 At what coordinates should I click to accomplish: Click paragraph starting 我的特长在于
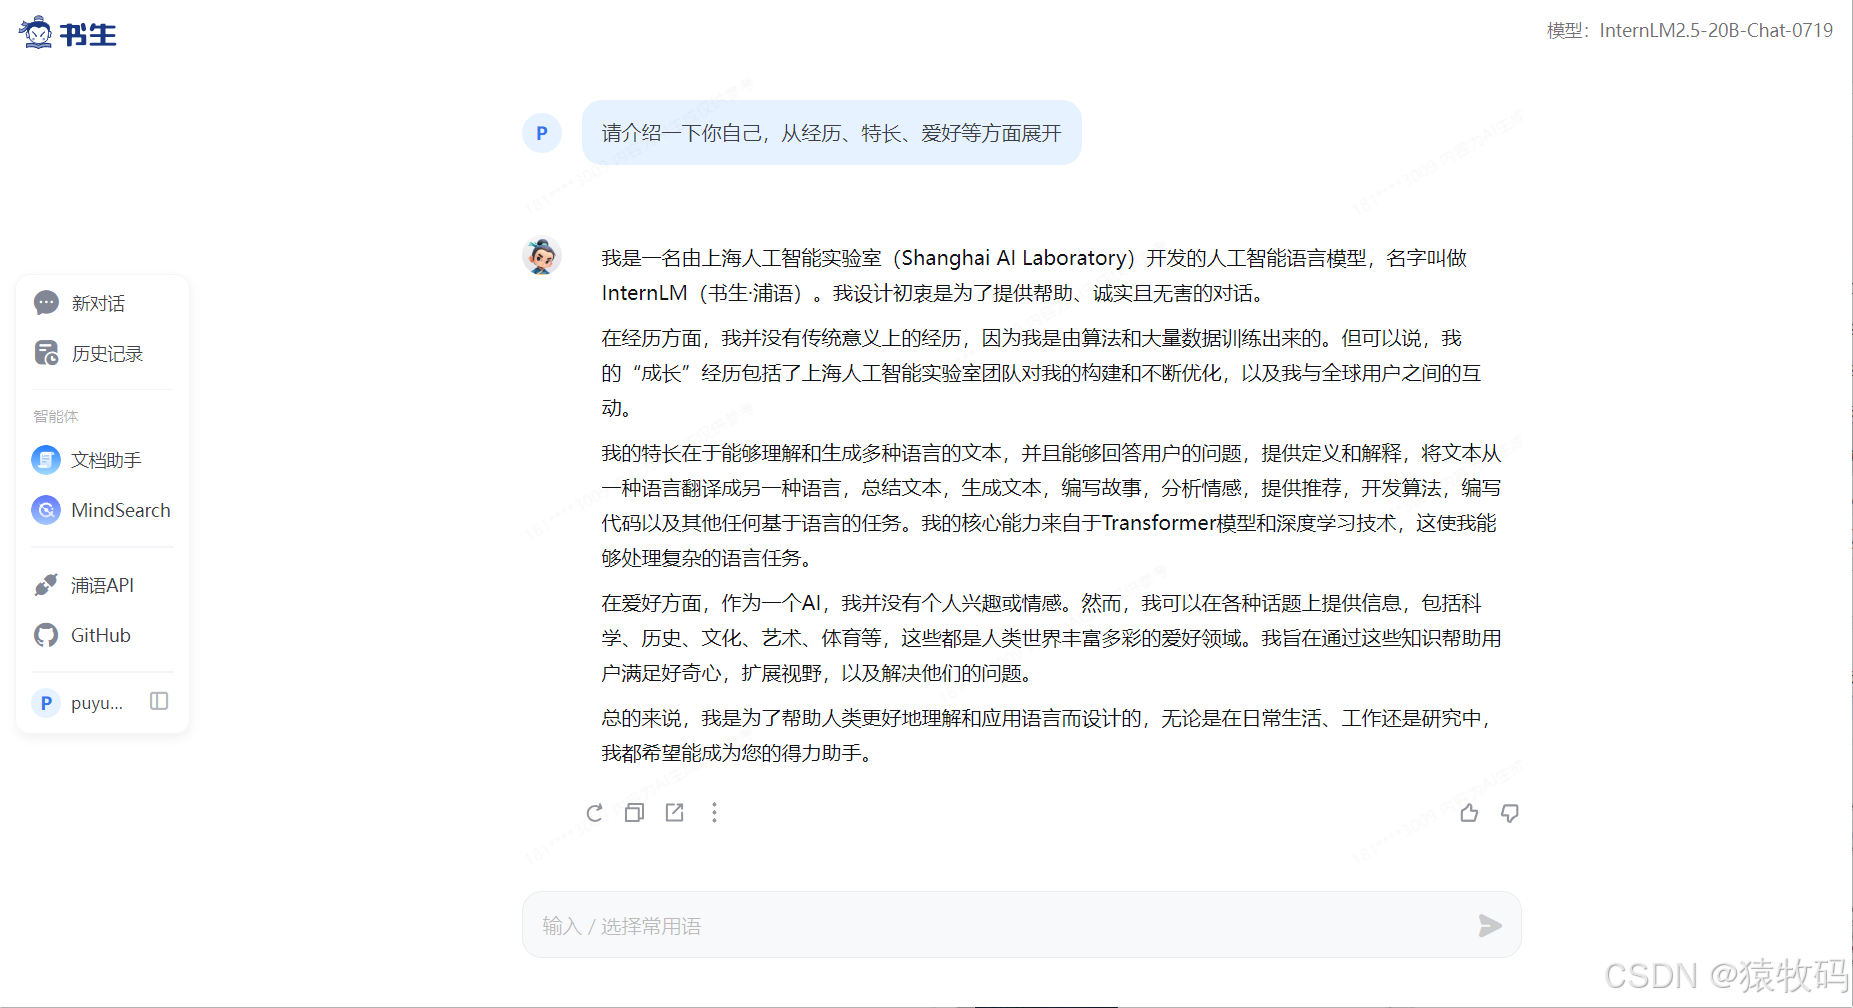coord(1051,505)
